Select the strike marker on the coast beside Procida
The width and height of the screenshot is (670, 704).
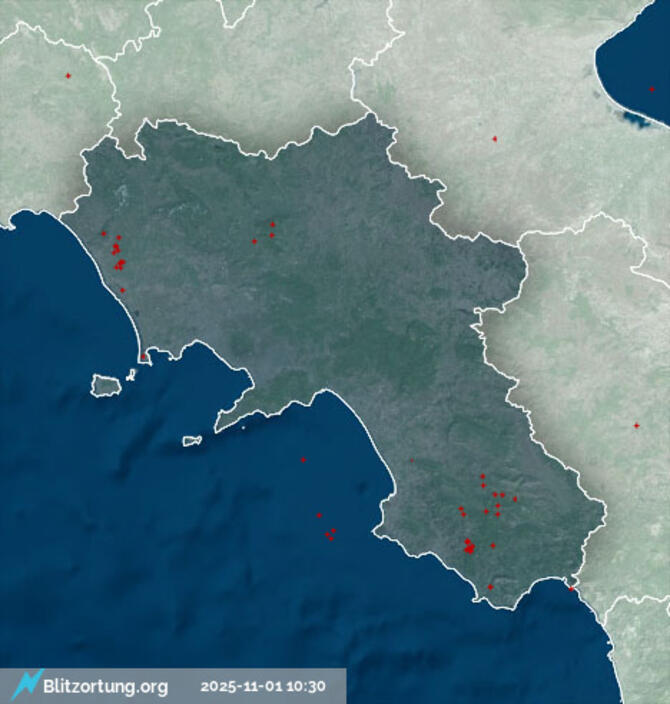(x=143, y=356)
